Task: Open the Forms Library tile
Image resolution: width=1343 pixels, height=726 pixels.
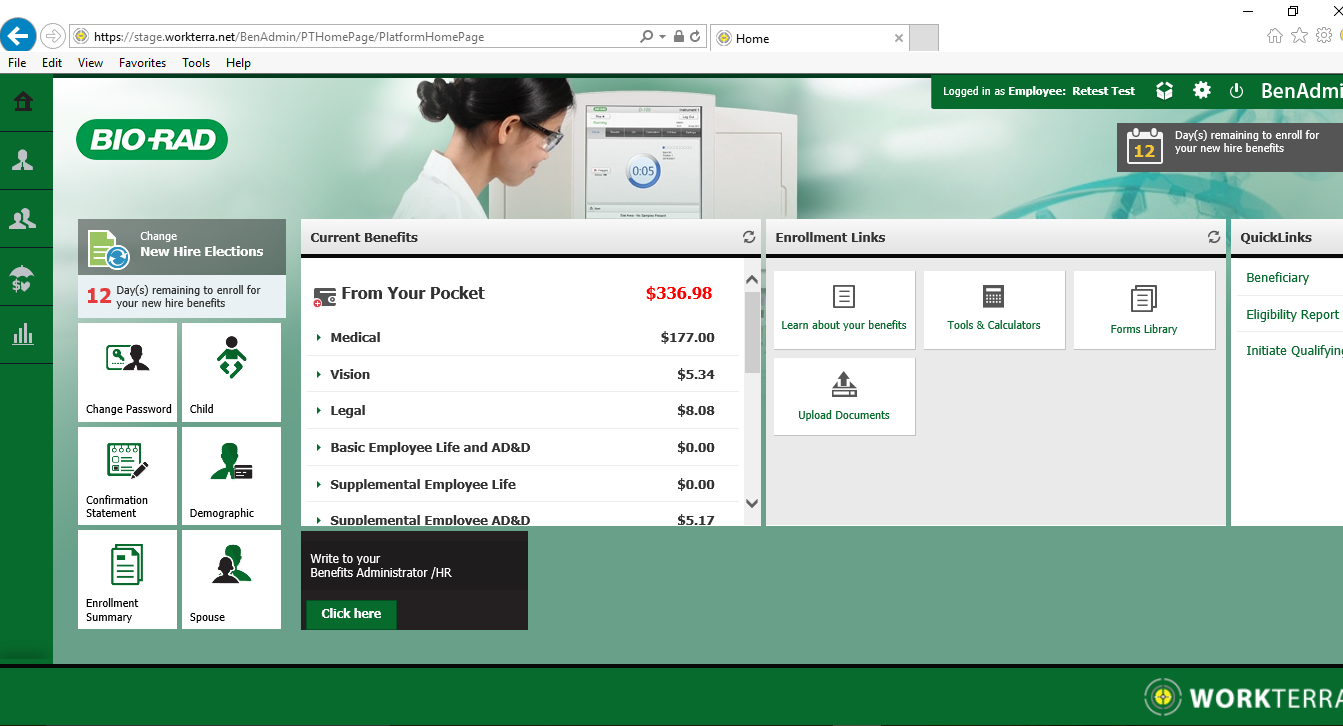Action: click(1144, 310)
